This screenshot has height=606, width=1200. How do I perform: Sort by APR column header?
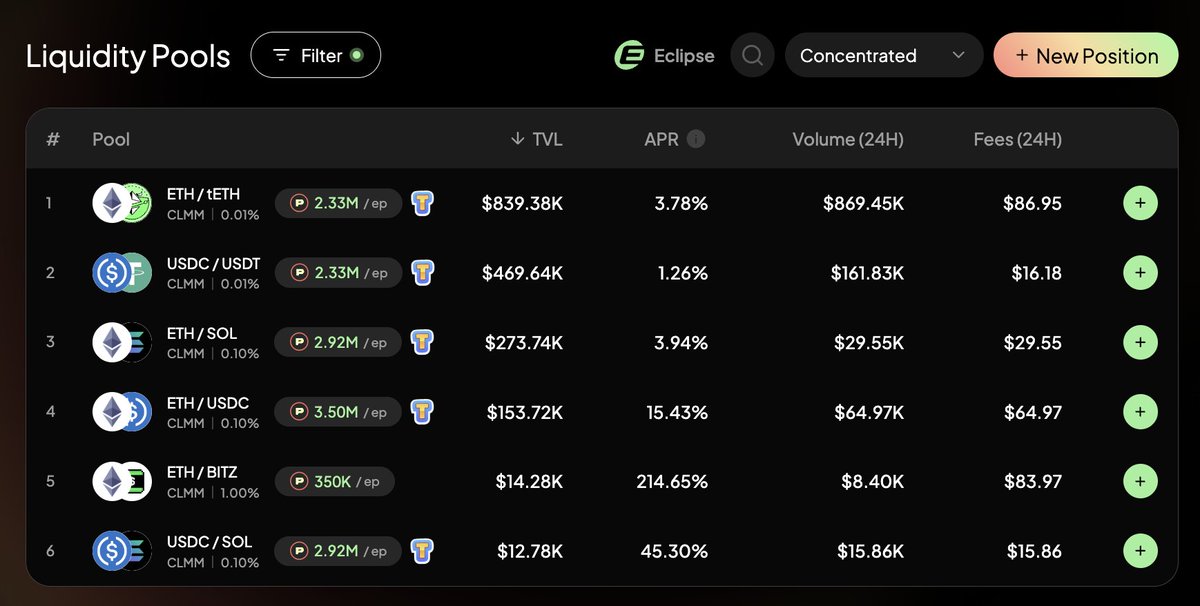pyautogui.click(x=661, y=139)
